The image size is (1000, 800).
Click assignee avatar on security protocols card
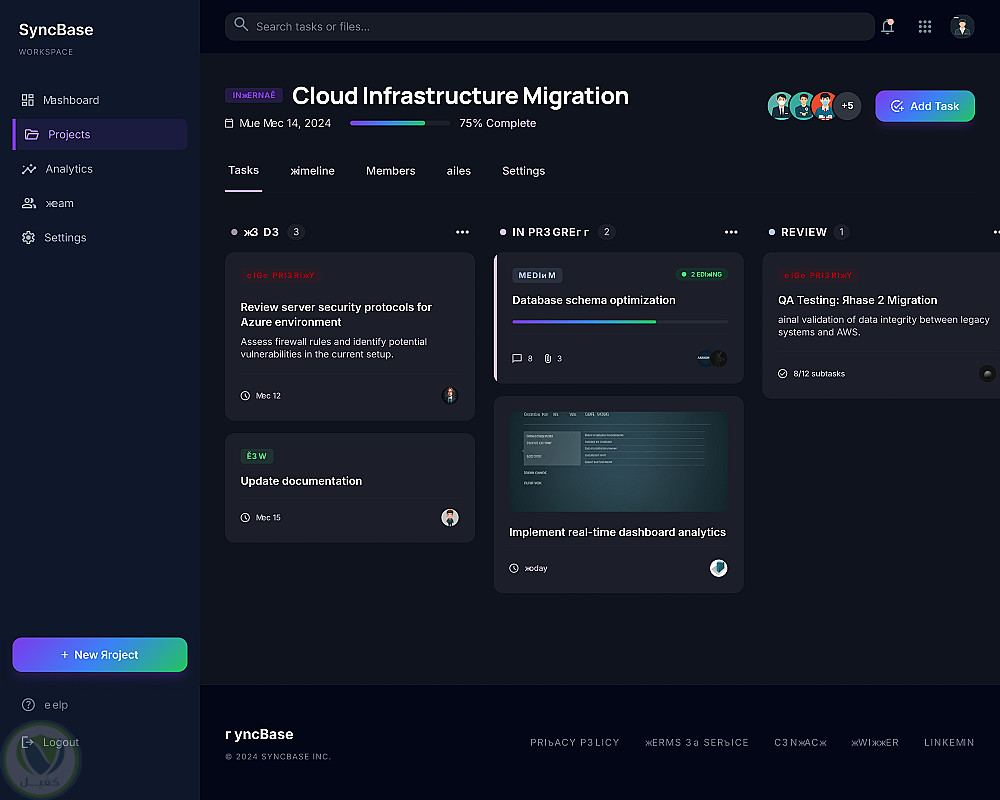(450, 396)
